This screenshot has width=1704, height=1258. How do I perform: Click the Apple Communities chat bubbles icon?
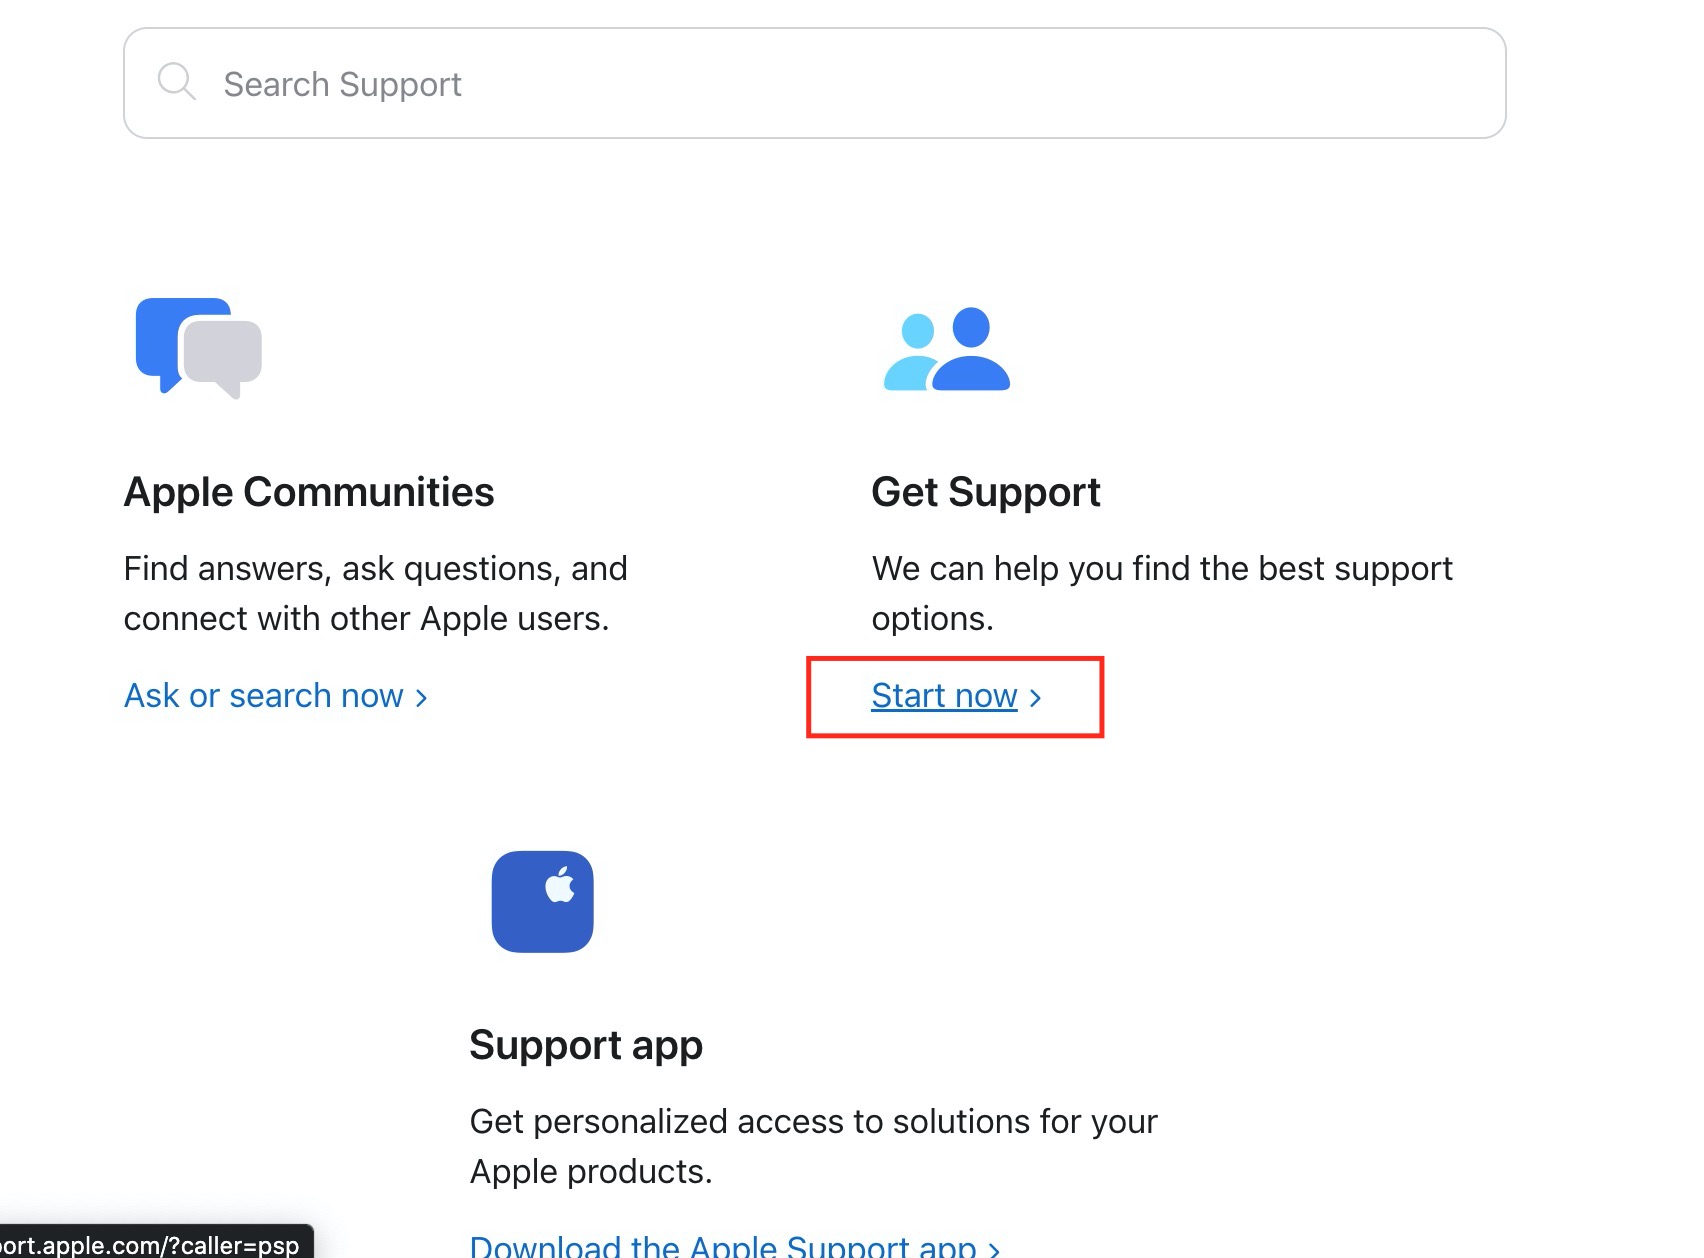(199, 348)
